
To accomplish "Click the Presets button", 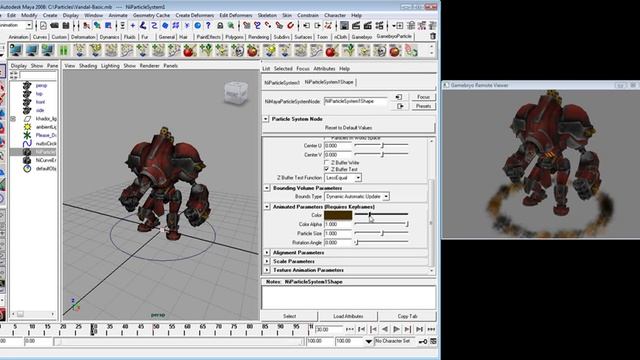I will coord(423,106).
